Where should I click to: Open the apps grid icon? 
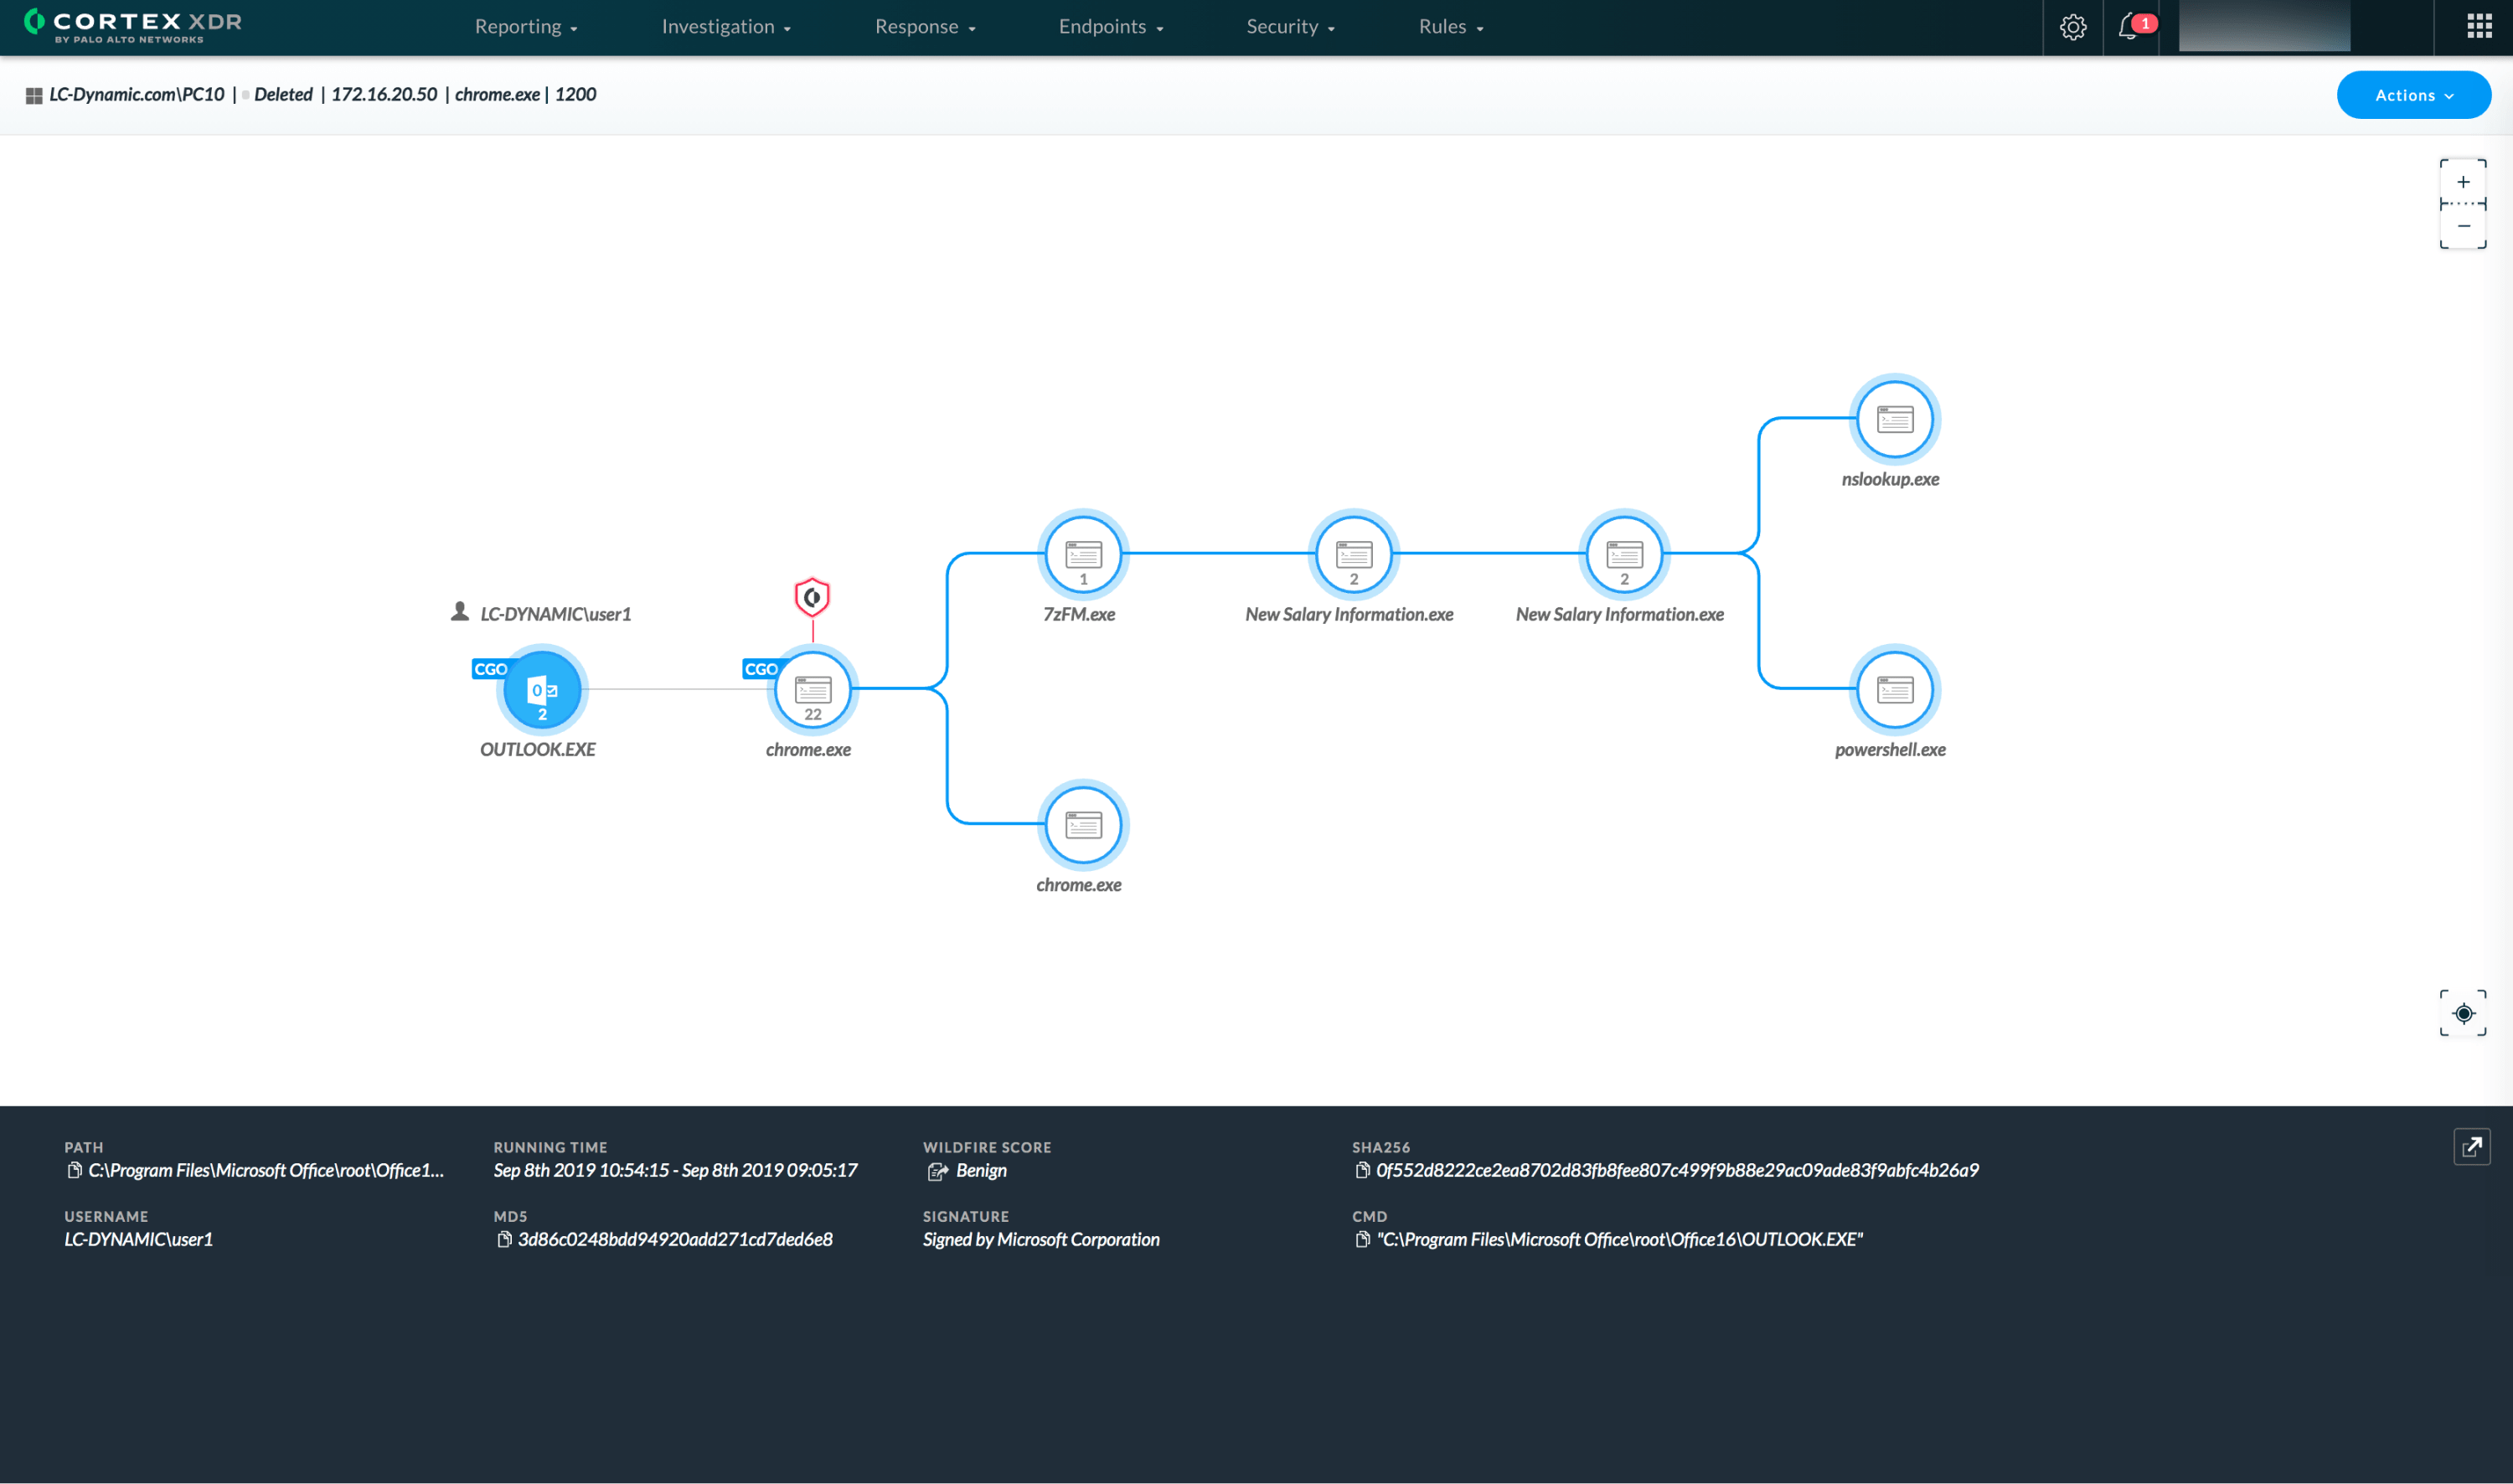click(2479, 27)
